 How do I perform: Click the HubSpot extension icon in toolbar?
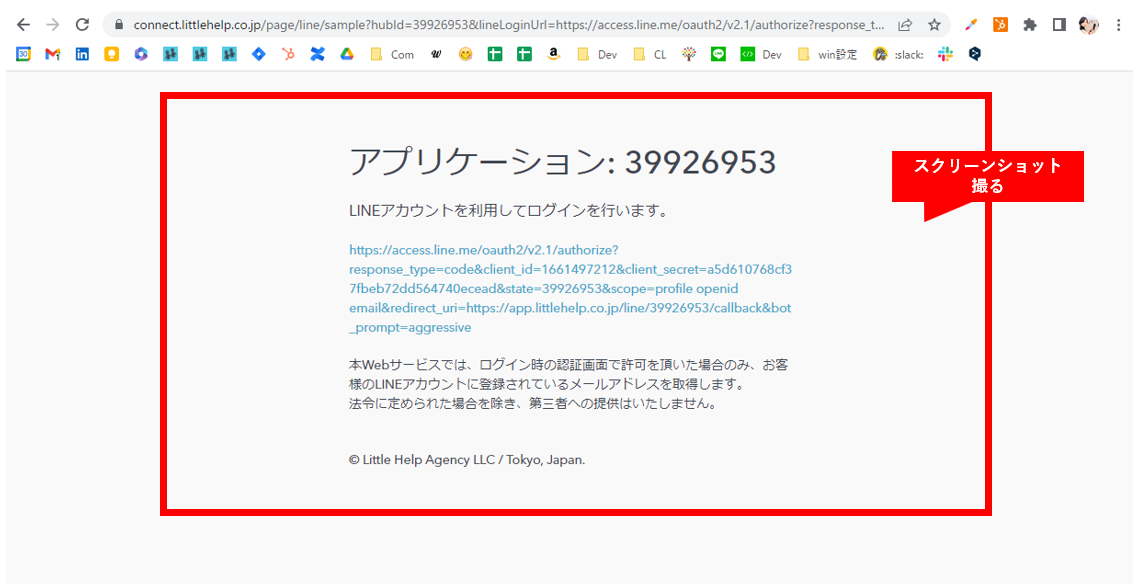pos(1000,25)
